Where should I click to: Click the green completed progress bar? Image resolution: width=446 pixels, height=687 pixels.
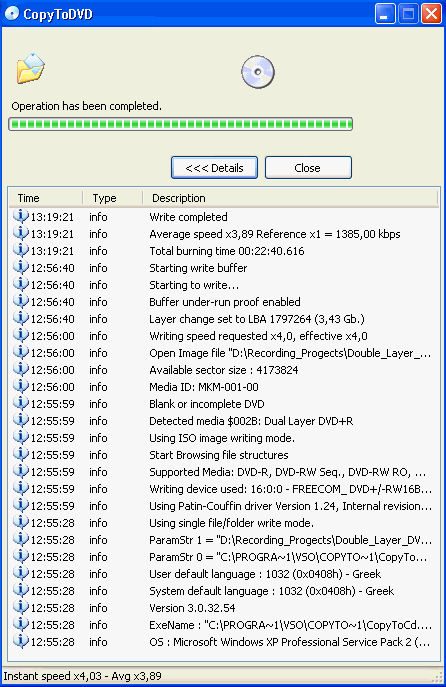[x=181, y=124]
